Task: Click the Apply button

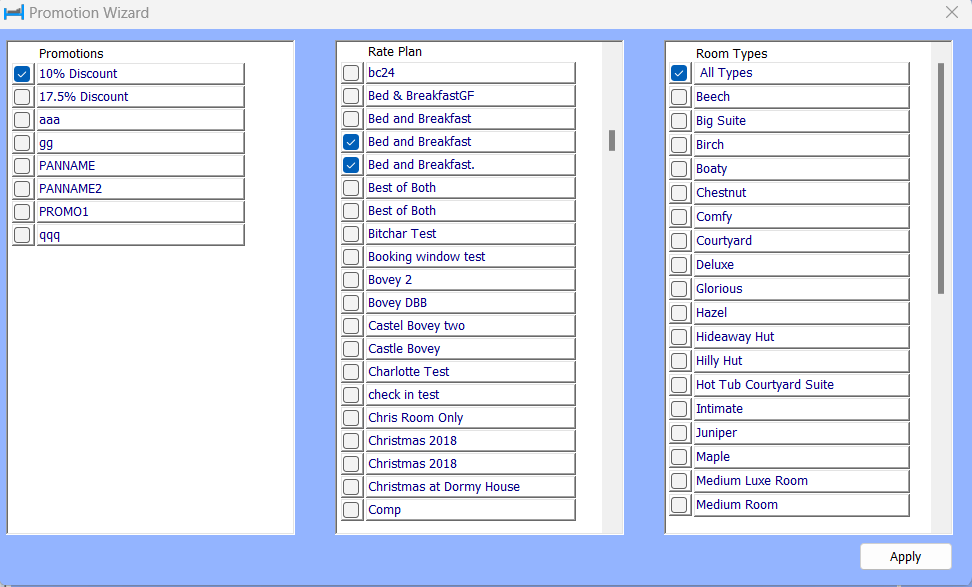Action: 905,557
